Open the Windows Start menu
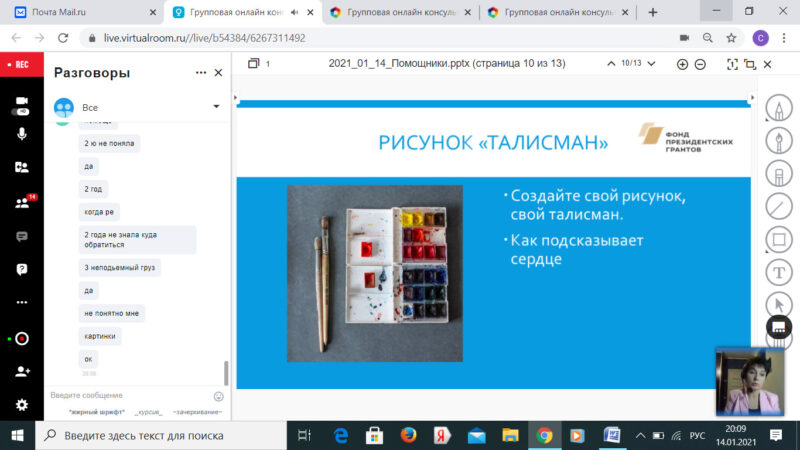 click(17, 435)
